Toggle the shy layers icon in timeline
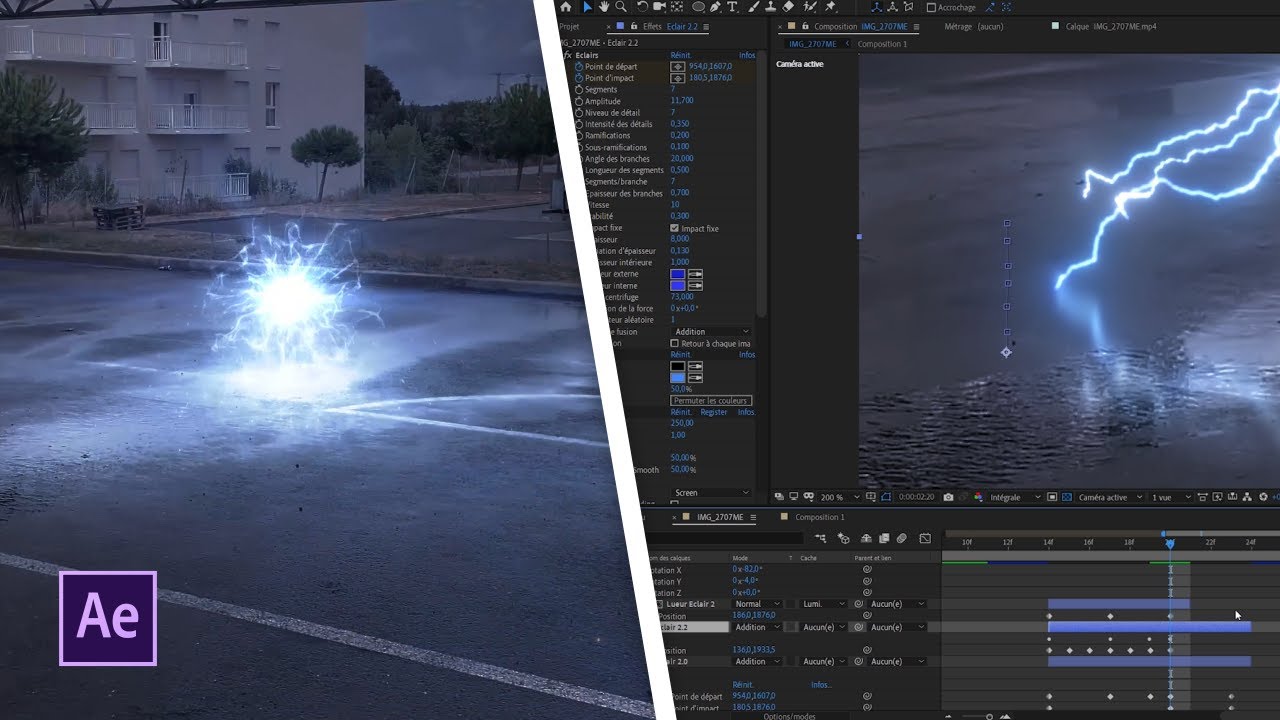Image resolution: width=1280 pixels, height=720 pixels. (x=866, y=538)
